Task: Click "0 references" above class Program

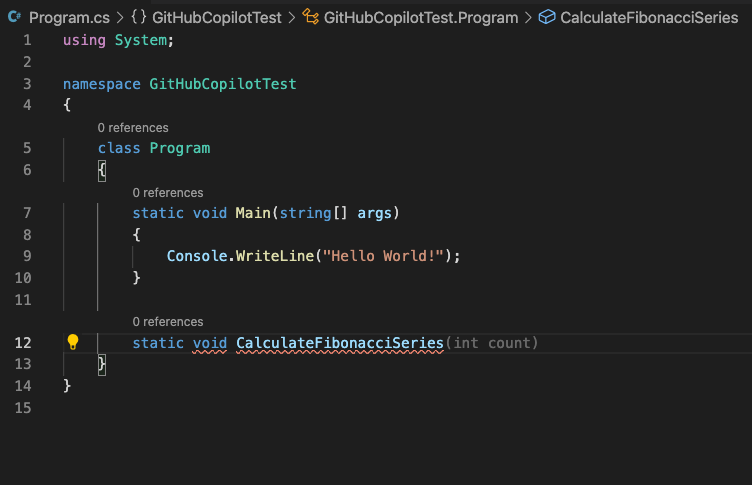Action: click(133, 128)
